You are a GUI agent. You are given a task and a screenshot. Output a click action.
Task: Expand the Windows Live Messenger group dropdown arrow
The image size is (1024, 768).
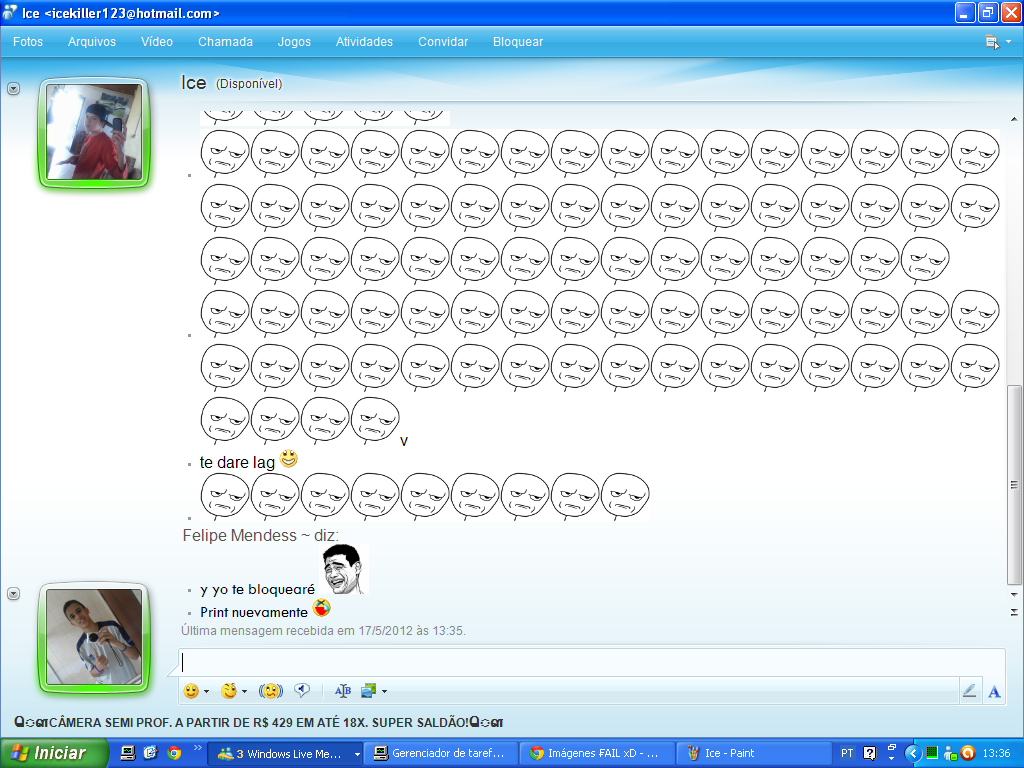(x=357, y=754)
